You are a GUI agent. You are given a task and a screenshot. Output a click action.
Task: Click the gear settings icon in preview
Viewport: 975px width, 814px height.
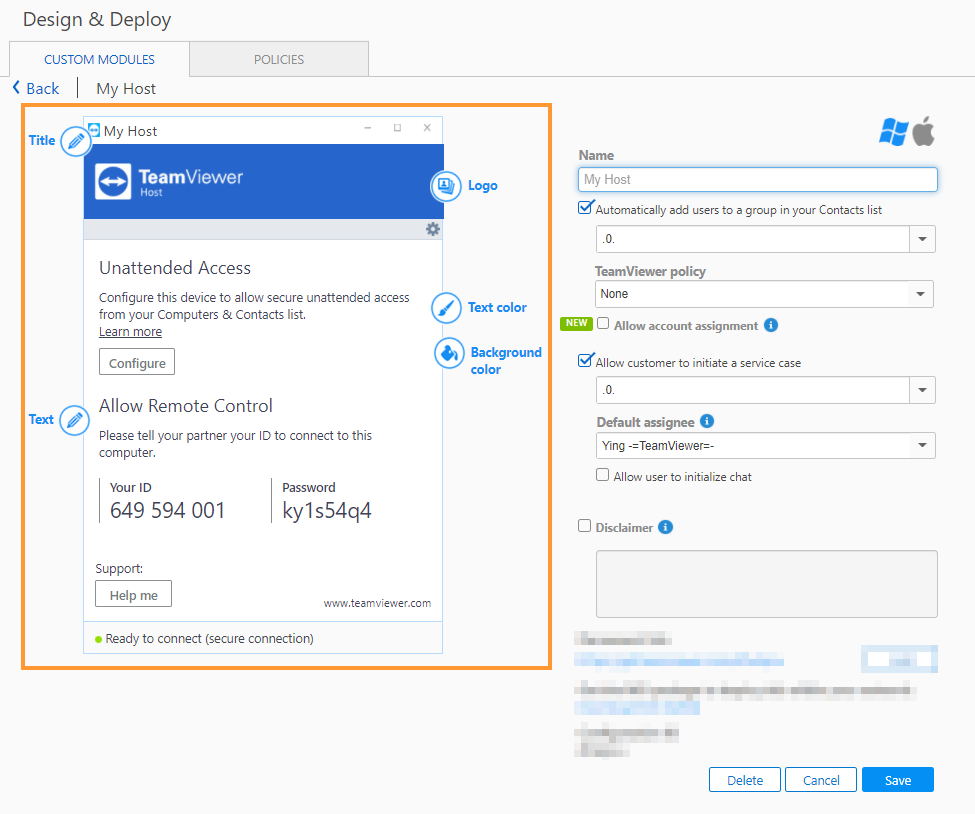point(432,229)
